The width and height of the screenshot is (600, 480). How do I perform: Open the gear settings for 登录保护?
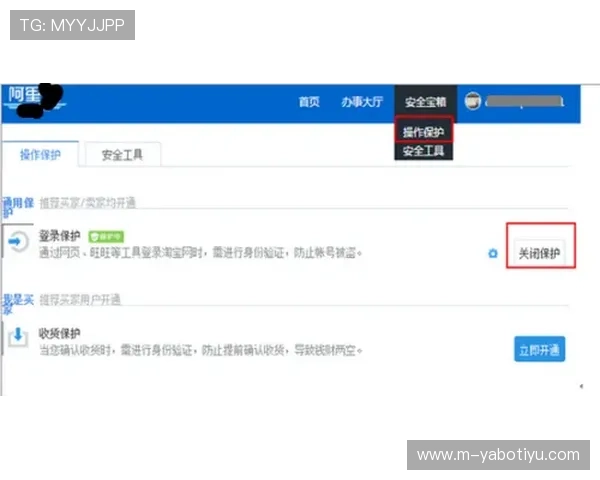click(493, 253)
